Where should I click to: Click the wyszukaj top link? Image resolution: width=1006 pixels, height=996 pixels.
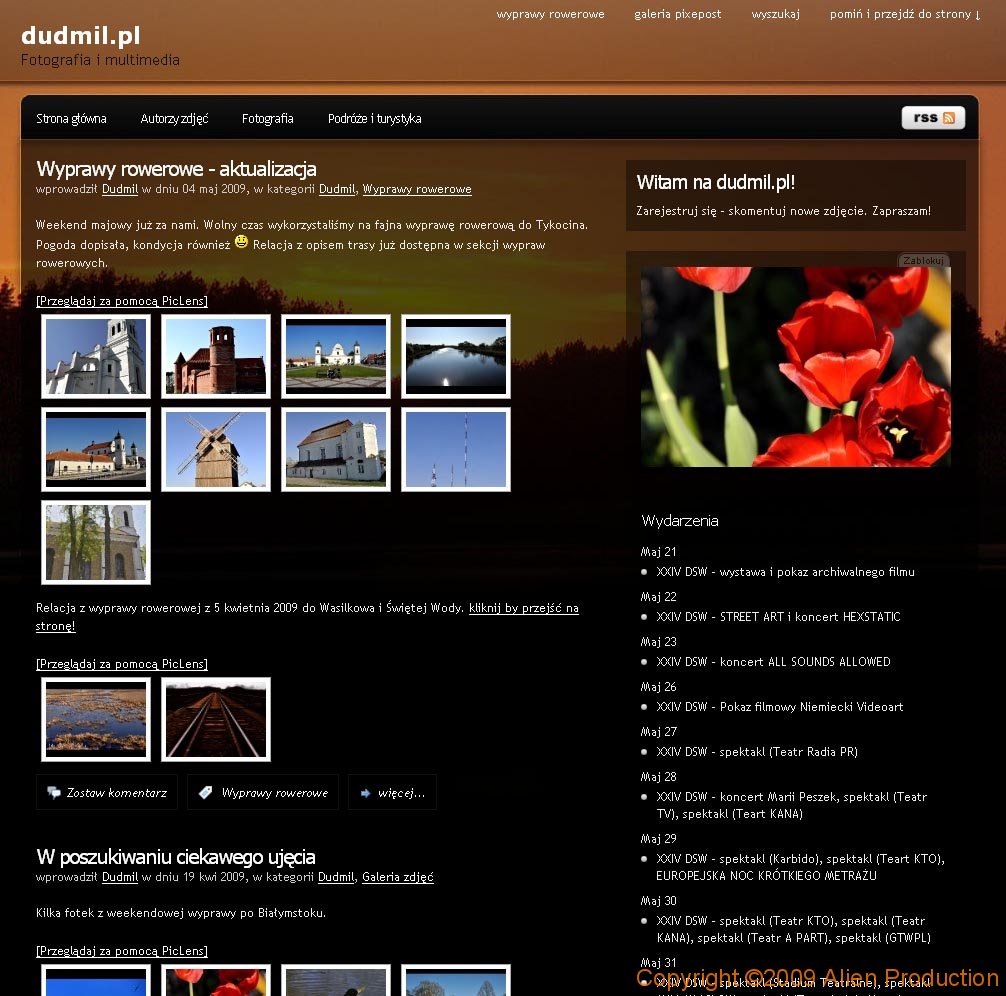(775, 14)
